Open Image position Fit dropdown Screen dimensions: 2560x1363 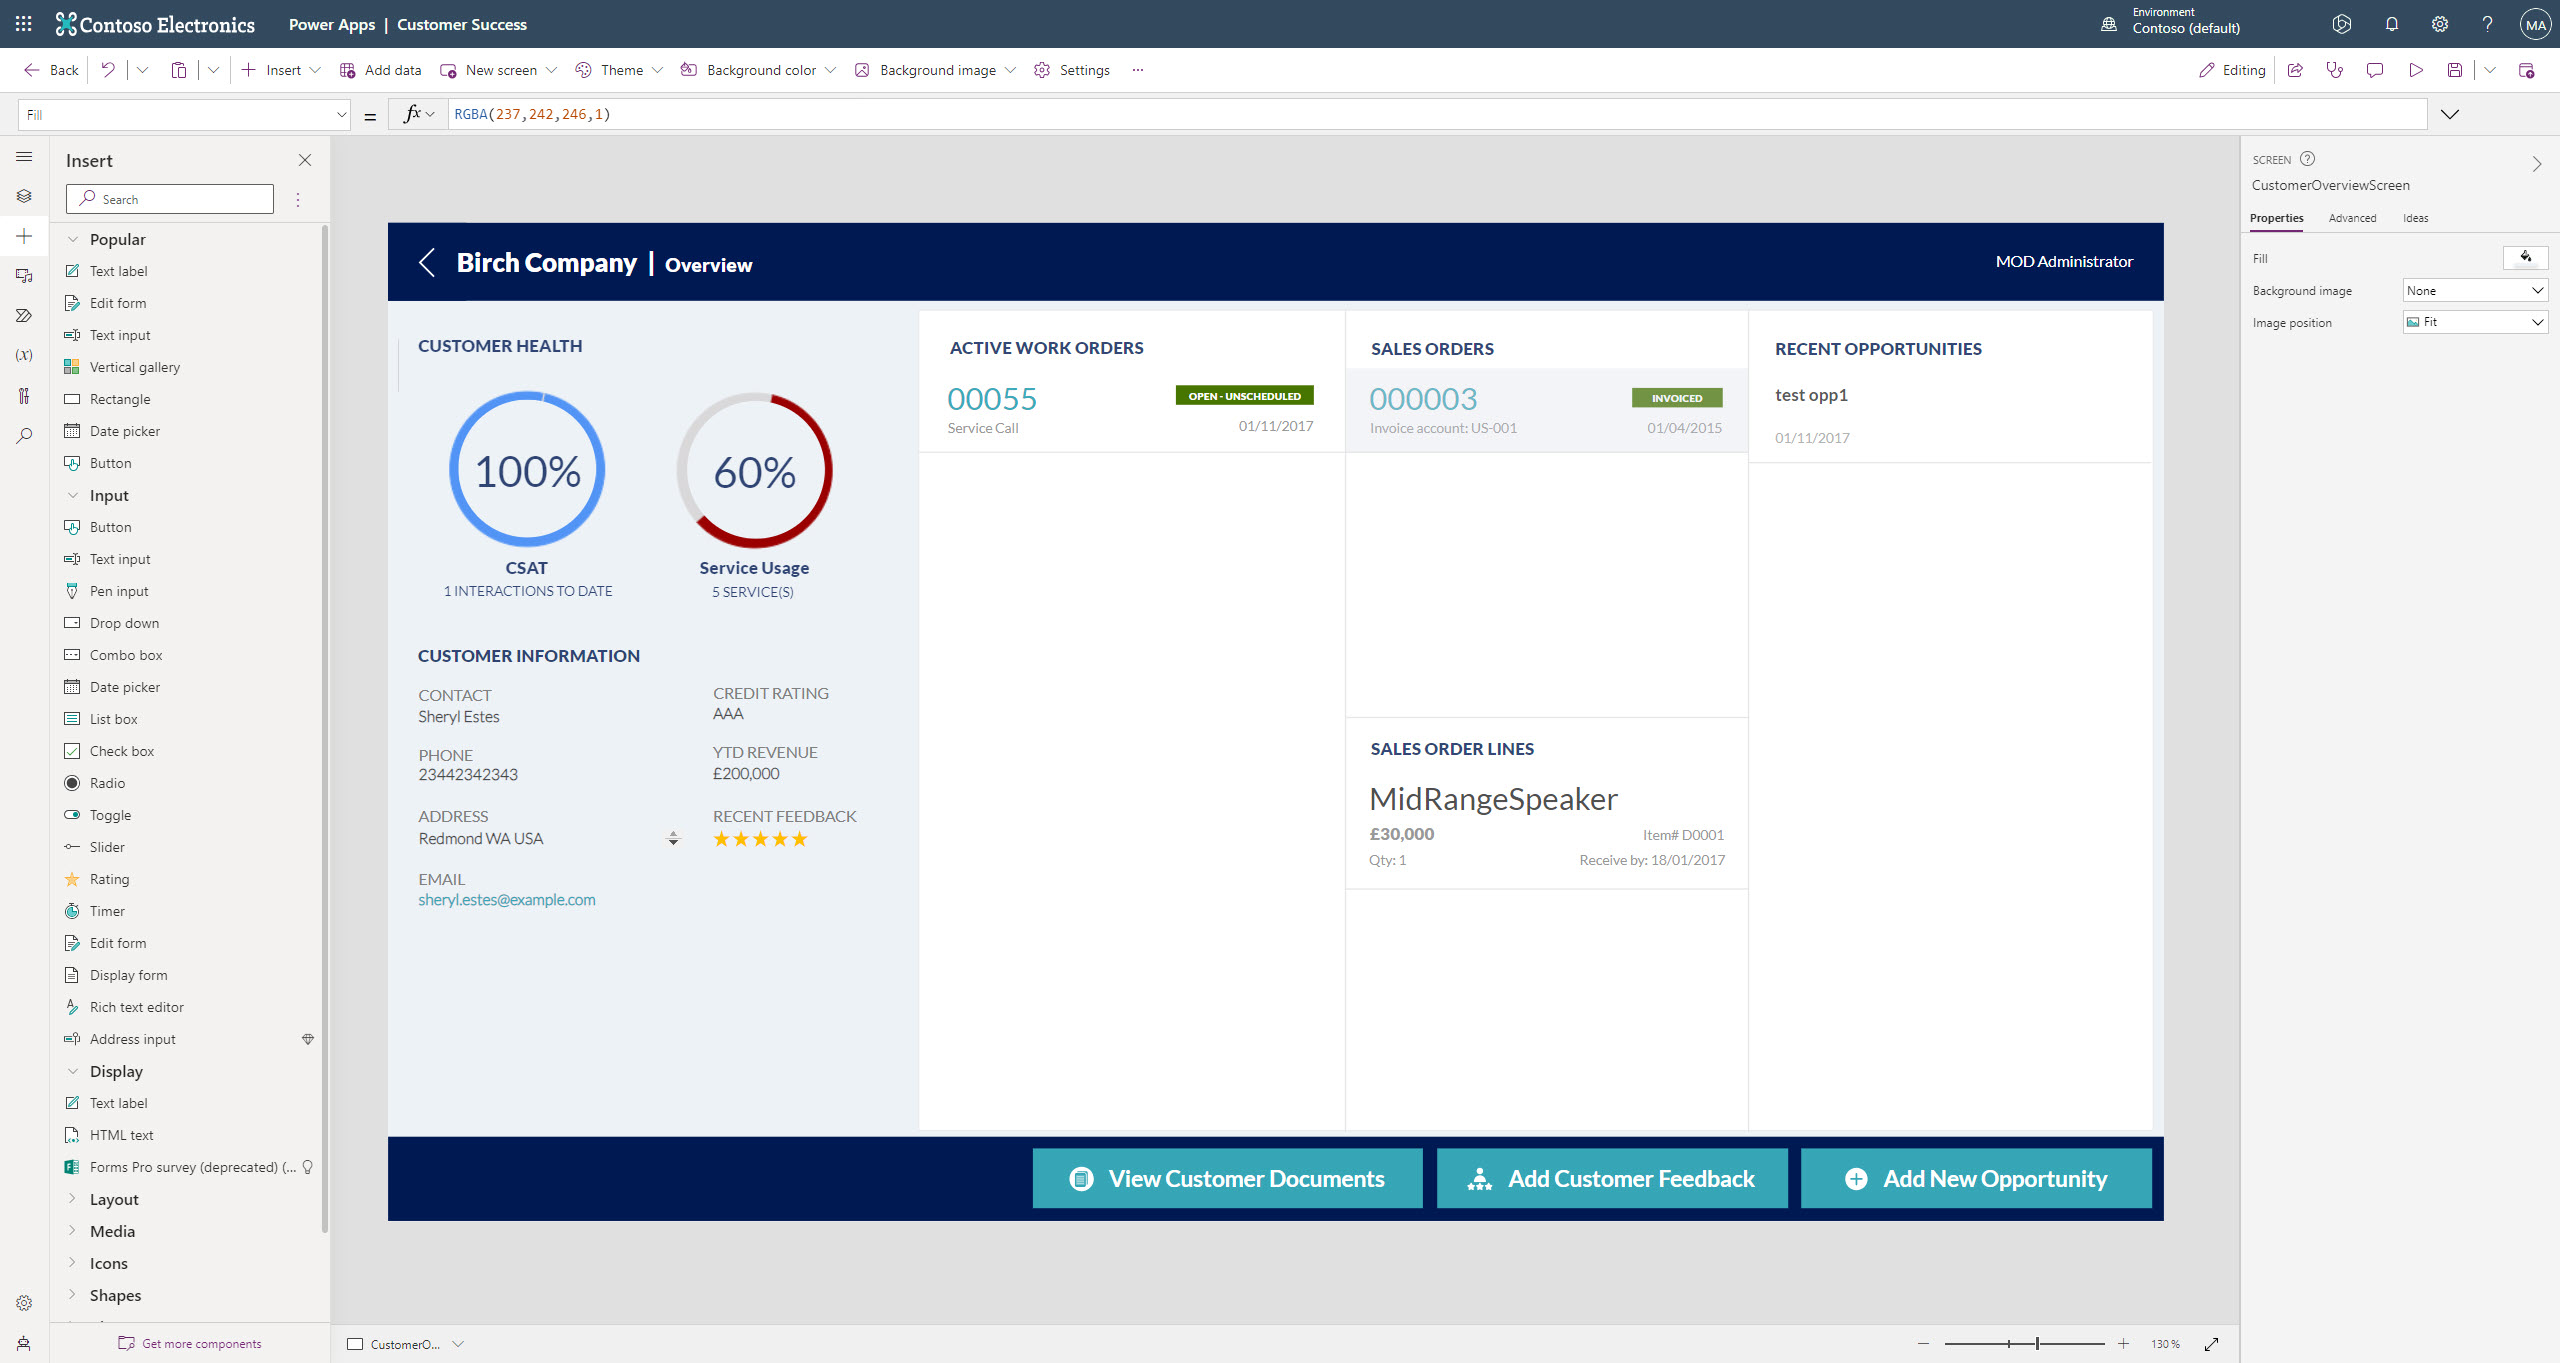(2475, 322)
